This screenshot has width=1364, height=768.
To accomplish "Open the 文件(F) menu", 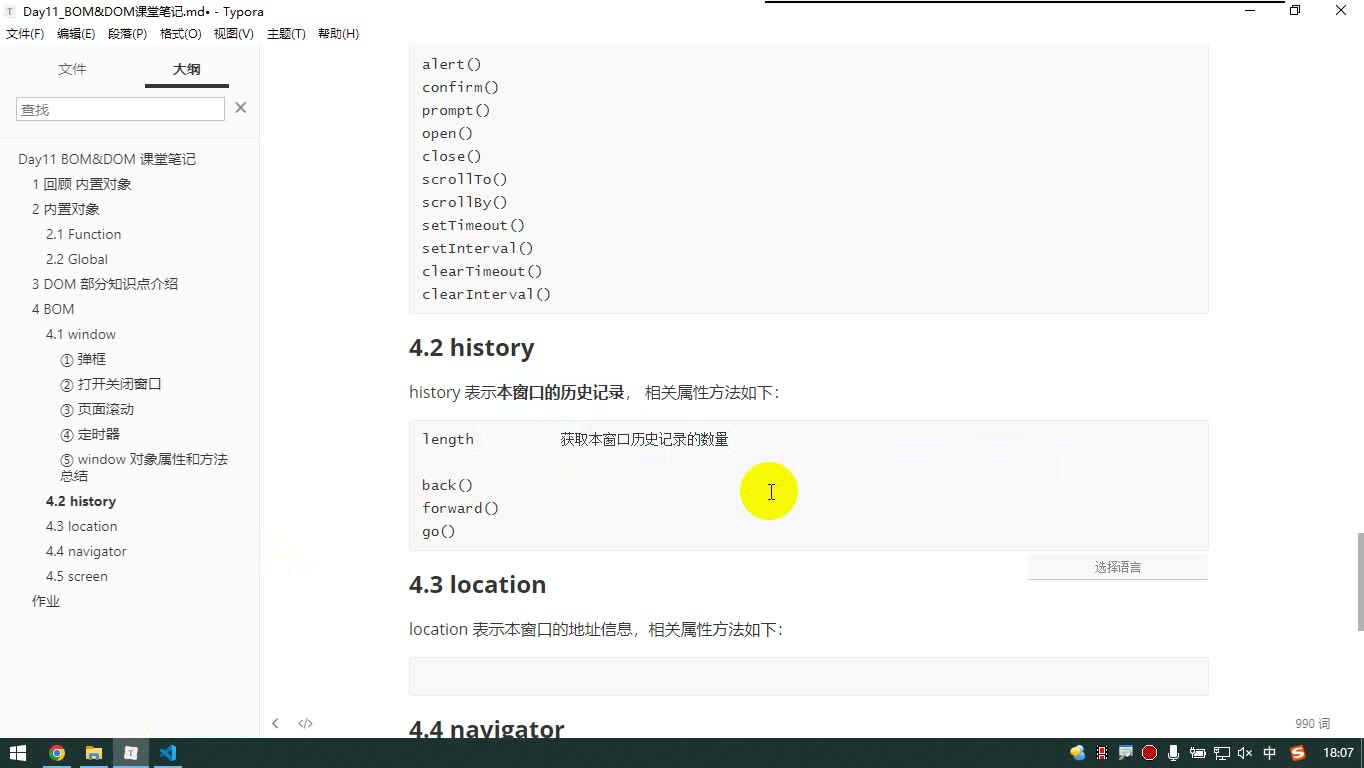I will coord(25,34).
